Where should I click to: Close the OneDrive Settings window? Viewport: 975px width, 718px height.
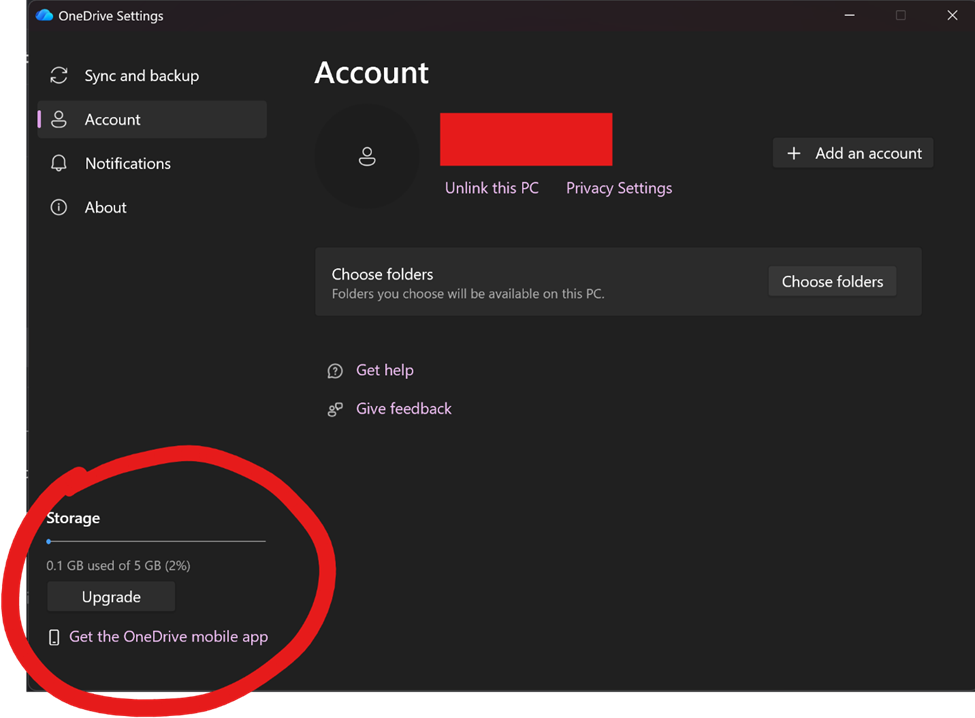click(x=952, y=16)
